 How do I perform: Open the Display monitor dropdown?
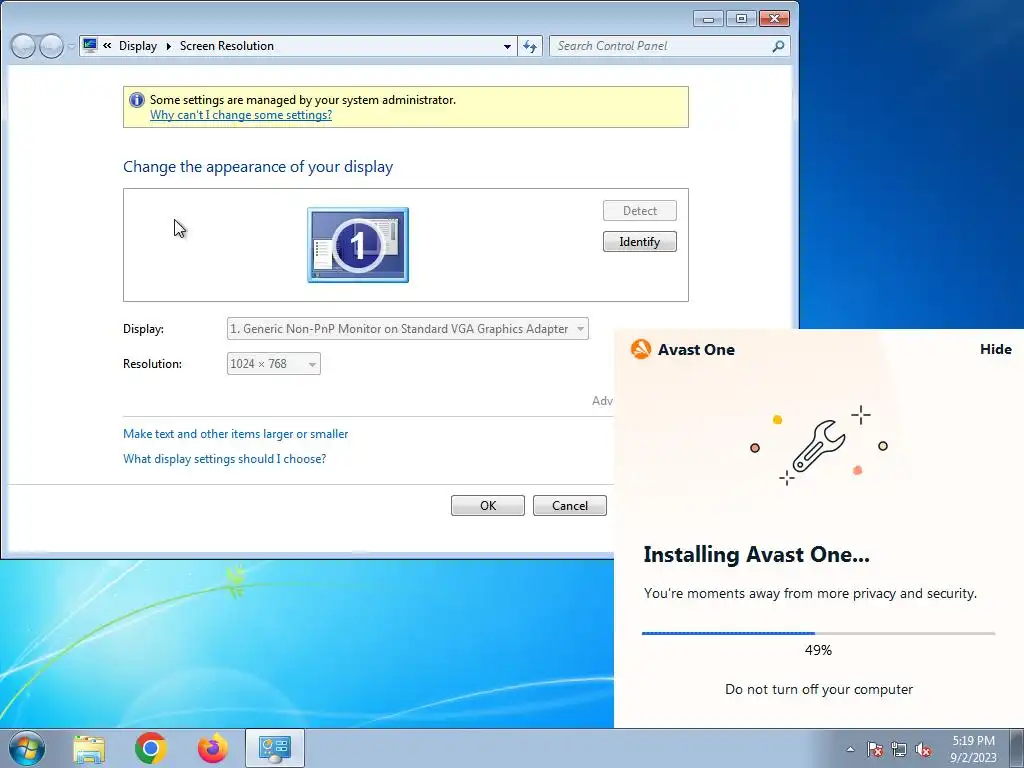(x=408, y=328)
